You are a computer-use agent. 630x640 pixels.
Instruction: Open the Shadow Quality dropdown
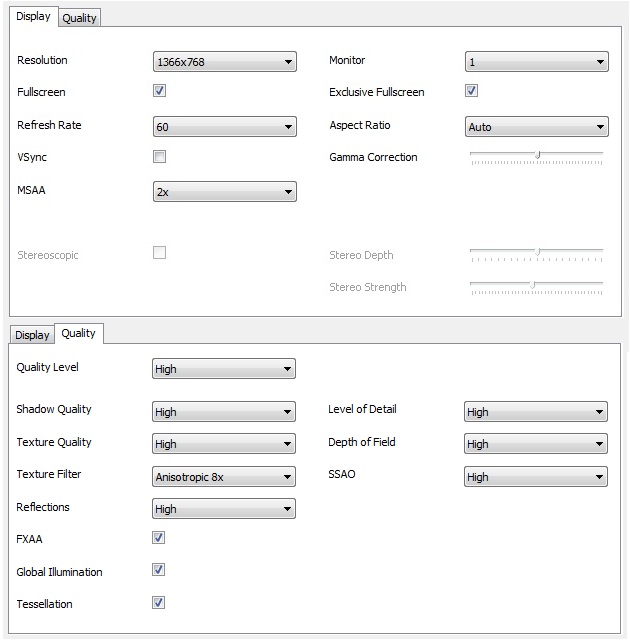224,411
